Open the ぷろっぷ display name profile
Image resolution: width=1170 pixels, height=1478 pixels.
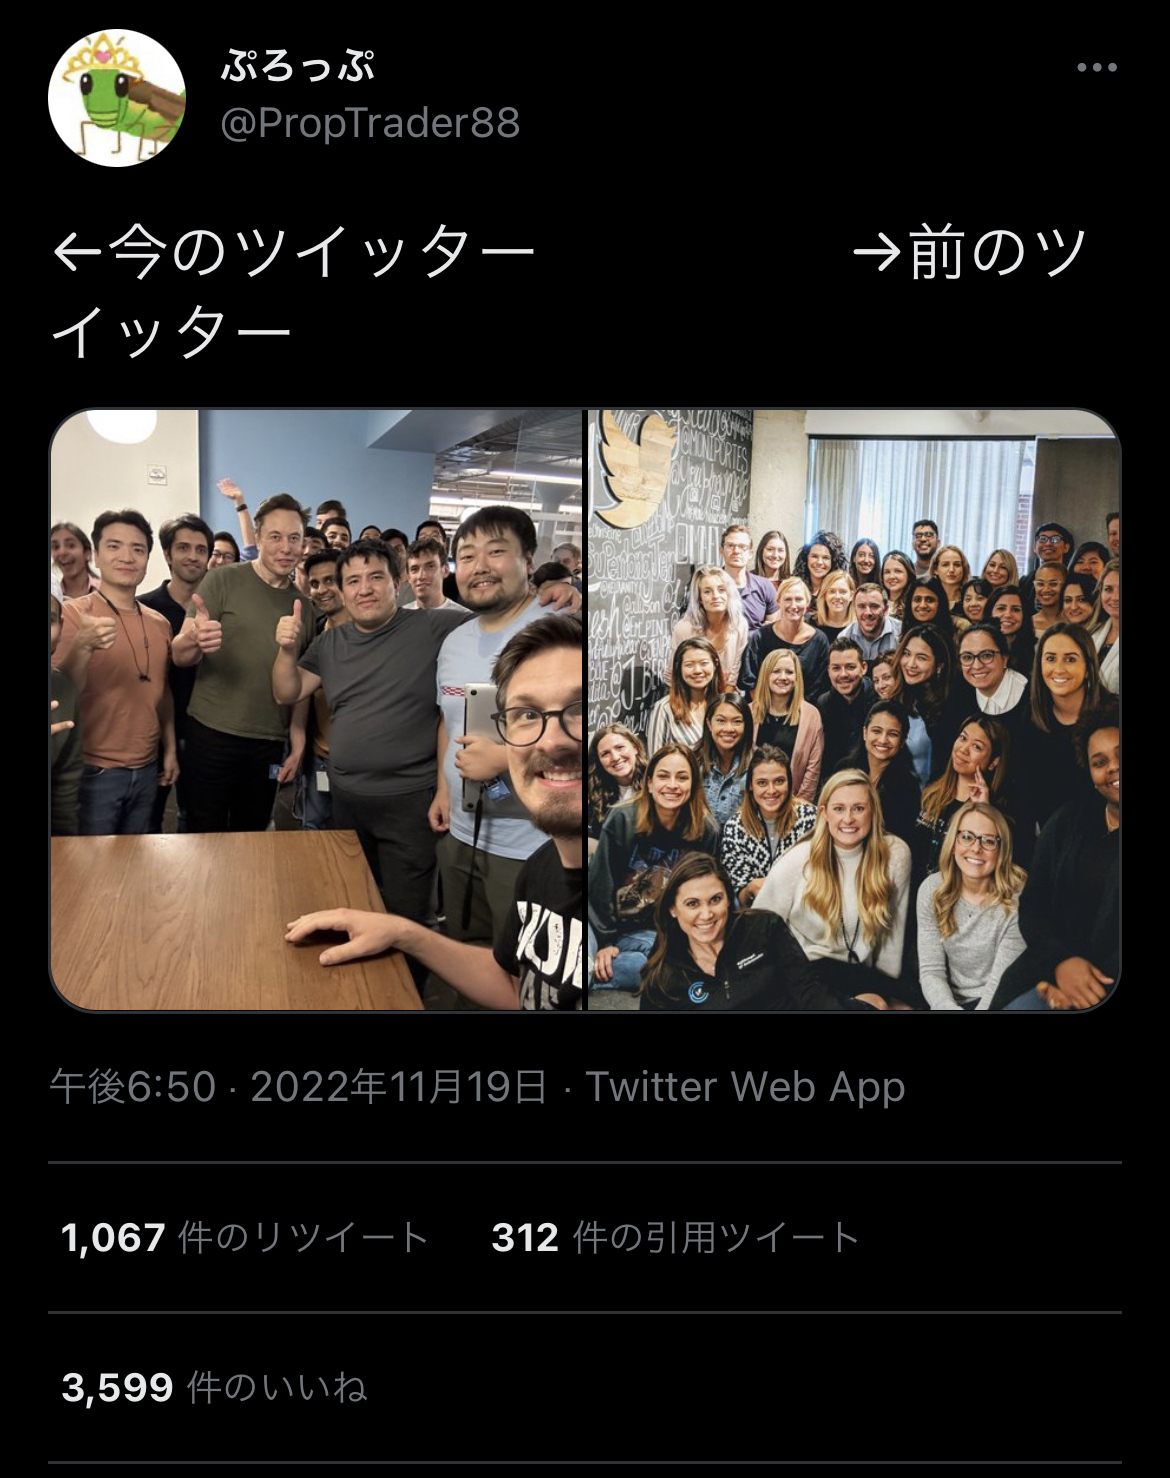click(x=297, y=67)
